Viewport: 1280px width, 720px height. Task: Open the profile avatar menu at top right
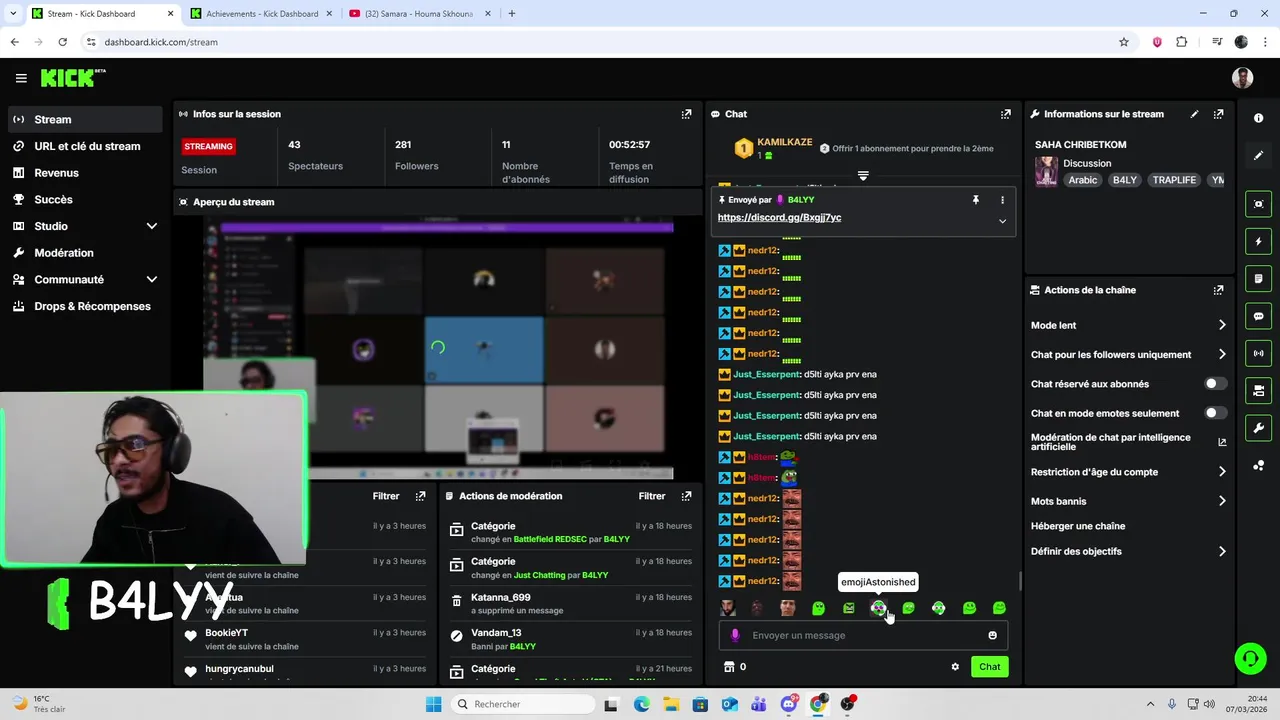point(1242,78)
